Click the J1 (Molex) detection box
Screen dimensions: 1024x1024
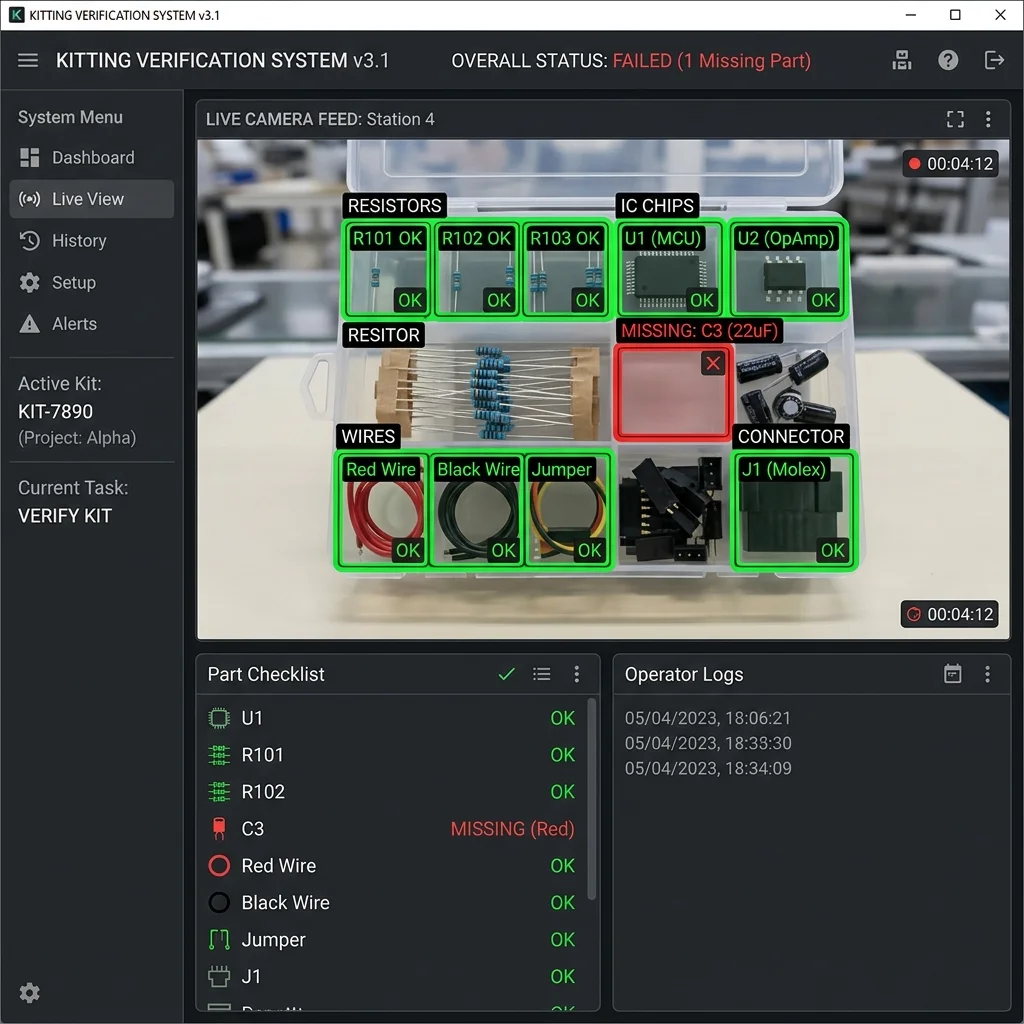tap(793, 509)
